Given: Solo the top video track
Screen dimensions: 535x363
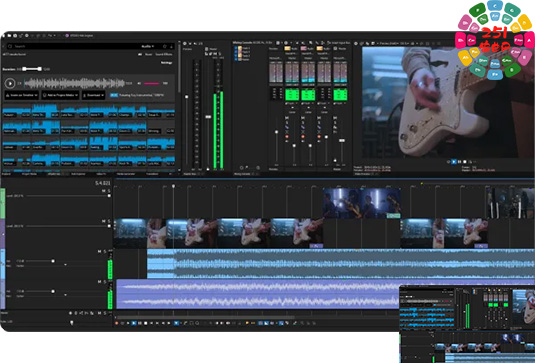Looking at the screenshot, I should (109, 191).
